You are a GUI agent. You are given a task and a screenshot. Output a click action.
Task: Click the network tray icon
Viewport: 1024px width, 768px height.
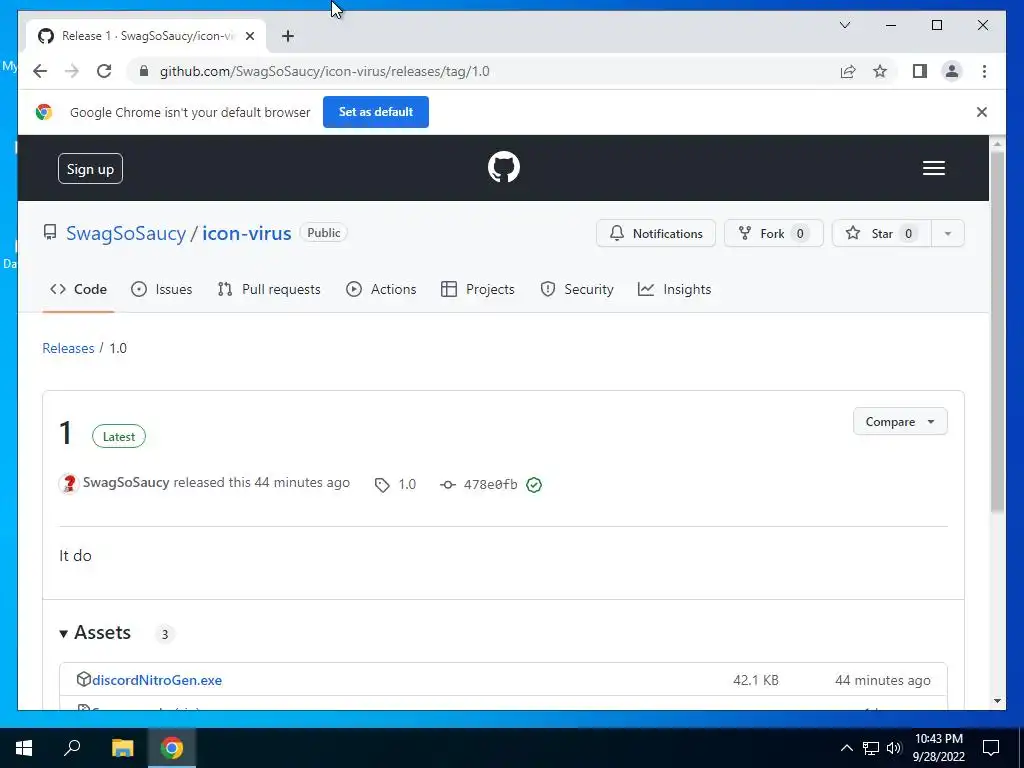click(871, 748)
